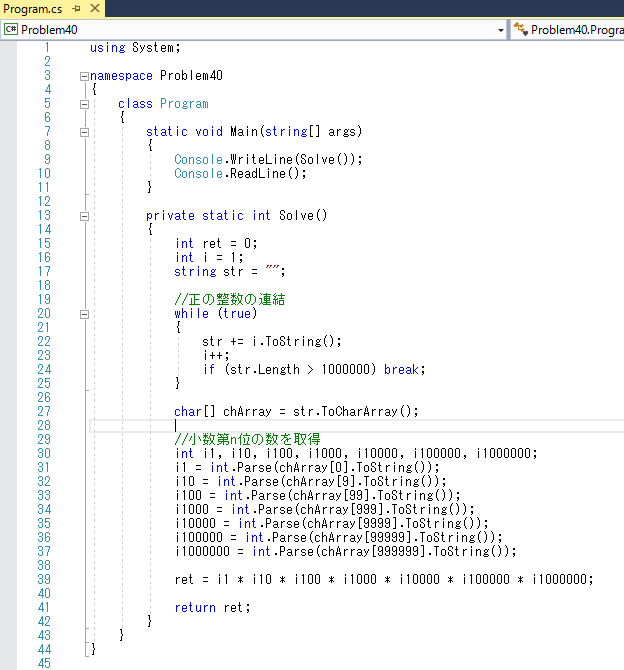Click 'break' keyword on line 24
This screenshot has width=624, height=670.
[401, 369]
